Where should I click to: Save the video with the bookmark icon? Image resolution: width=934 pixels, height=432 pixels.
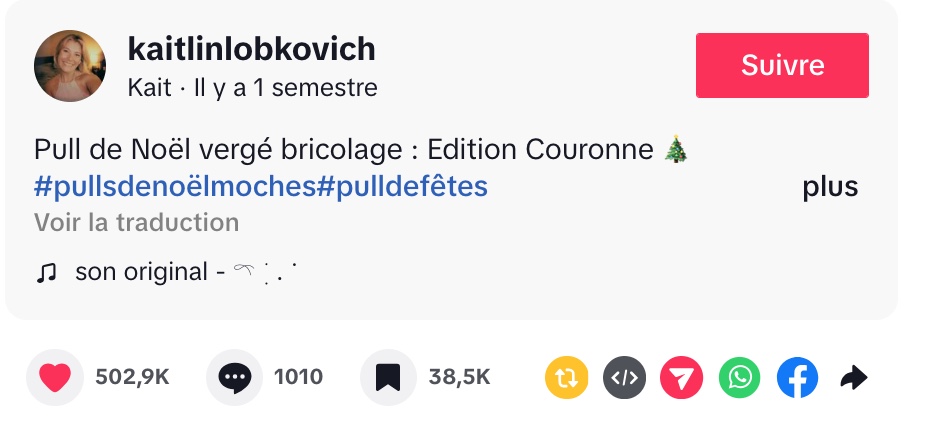click(388, 377)
